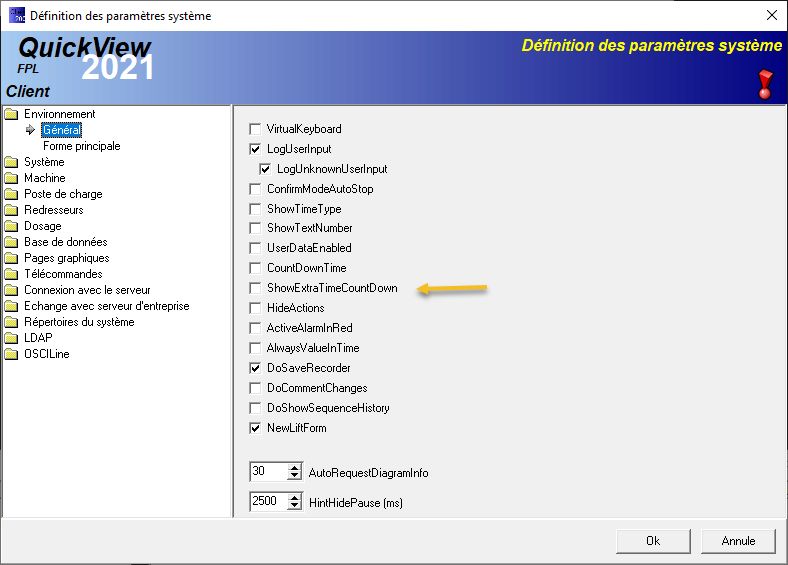
Task: Tick the HideActions checkbox
Action: 255,308
